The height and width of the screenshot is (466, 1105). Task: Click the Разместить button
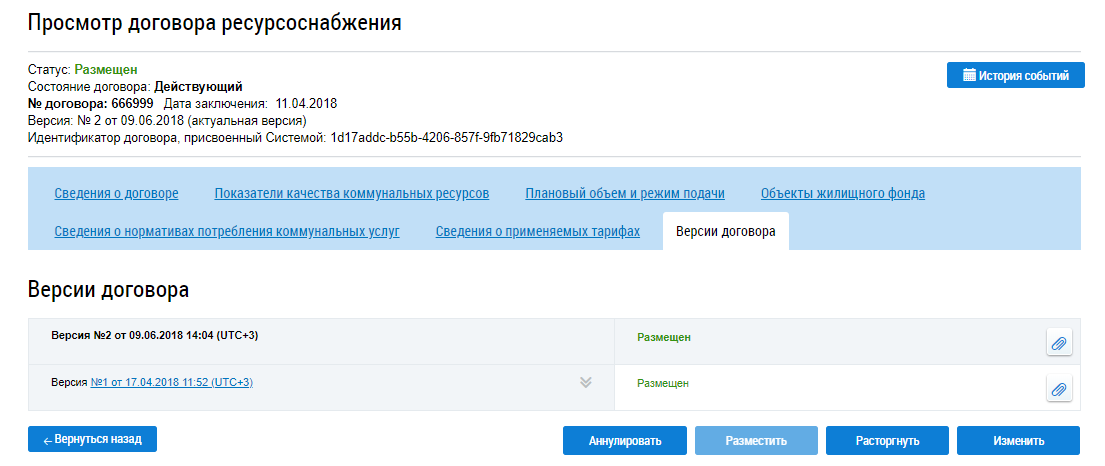coord(756,440)
